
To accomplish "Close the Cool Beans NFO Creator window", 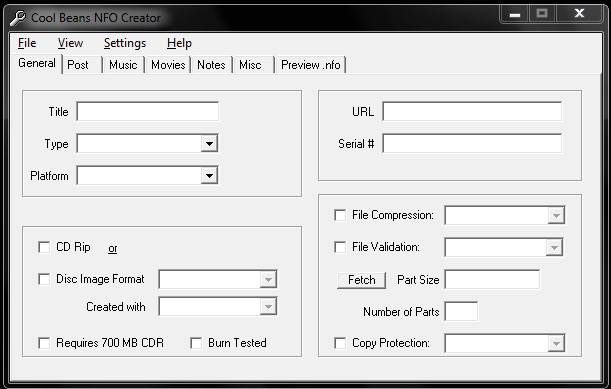I will pyautogui.click(x=579, y=14).
